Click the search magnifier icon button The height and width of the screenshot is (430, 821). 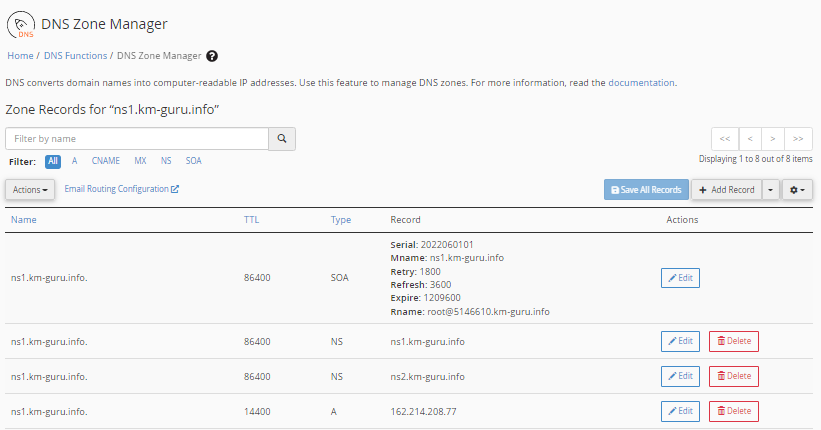282,139
